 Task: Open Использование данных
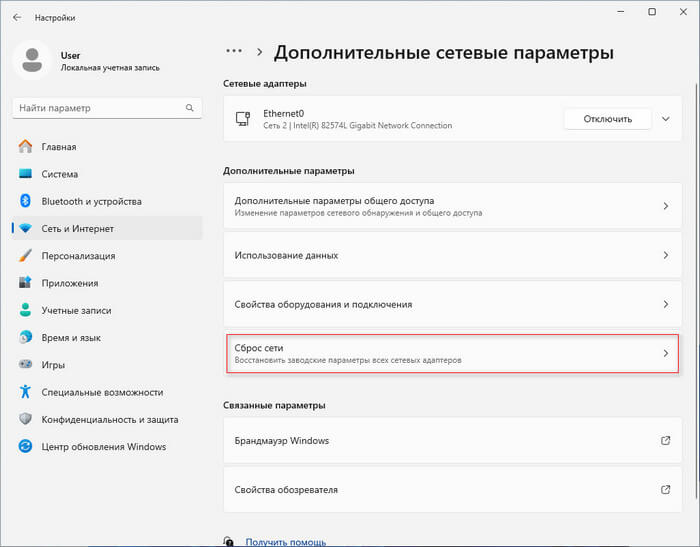pos(452,255)
